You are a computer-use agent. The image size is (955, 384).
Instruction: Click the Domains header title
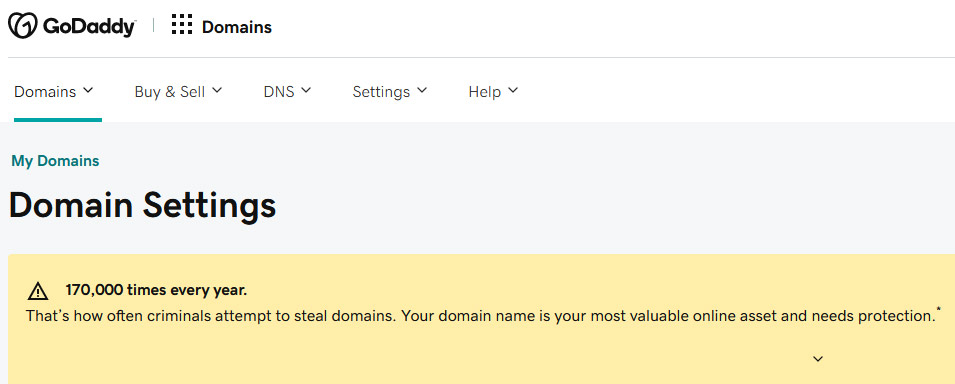[x=237, y=27]
